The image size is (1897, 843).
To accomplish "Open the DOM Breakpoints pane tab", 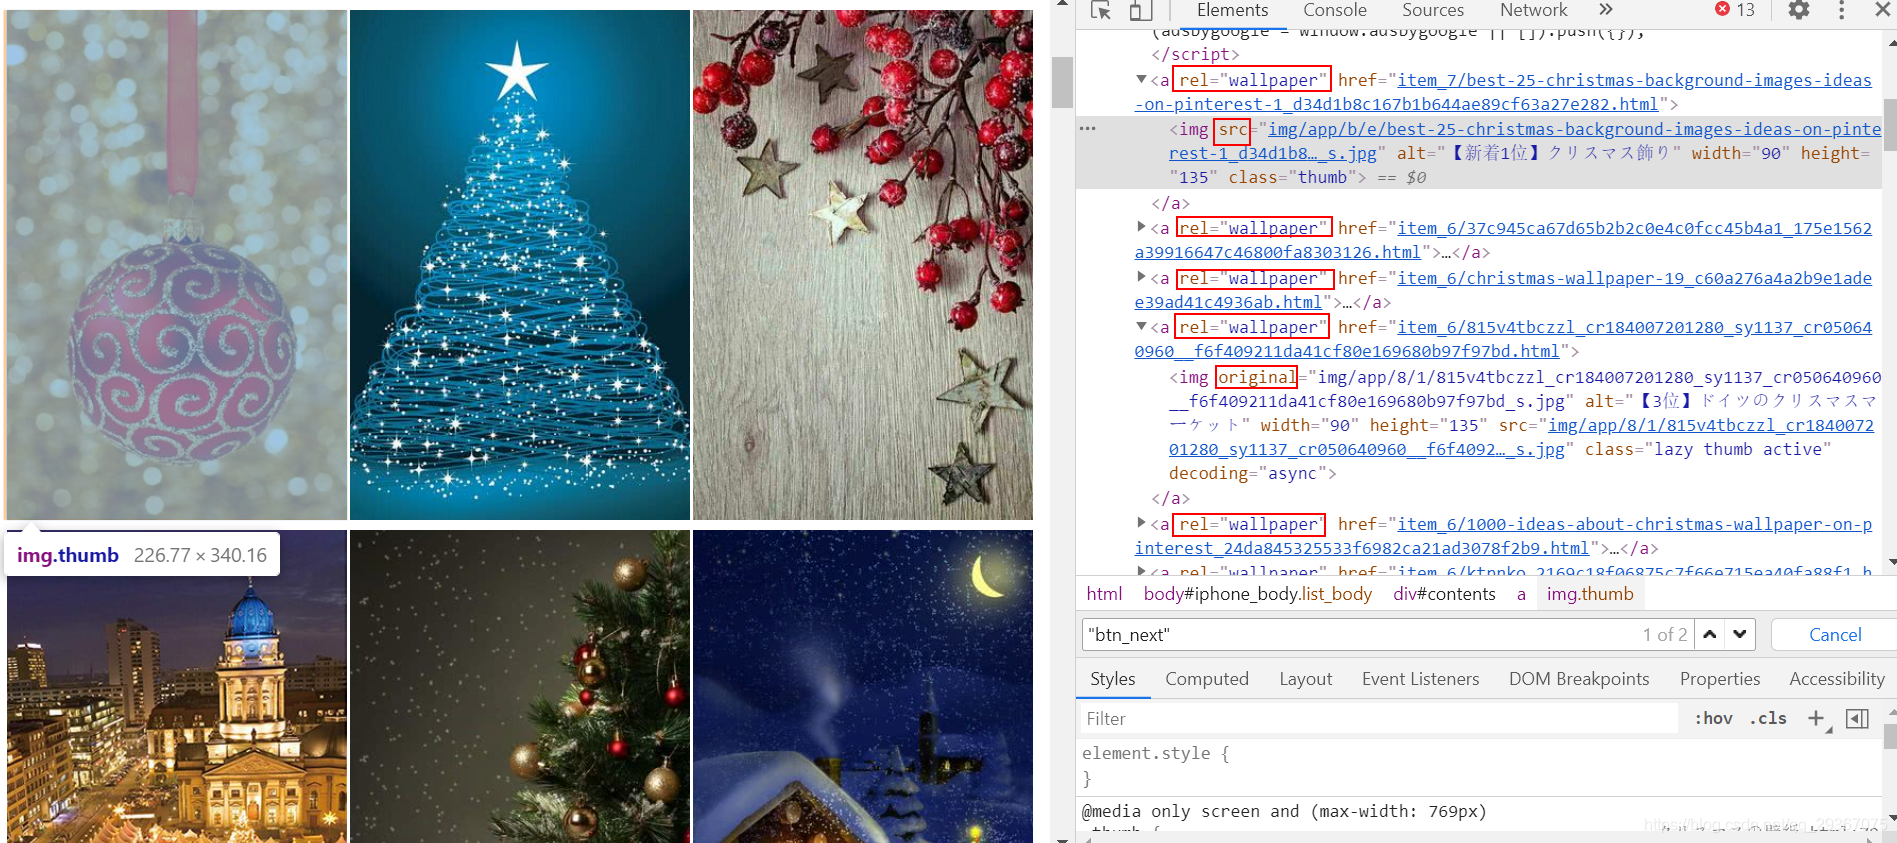I will click(x=1579, y=679).
